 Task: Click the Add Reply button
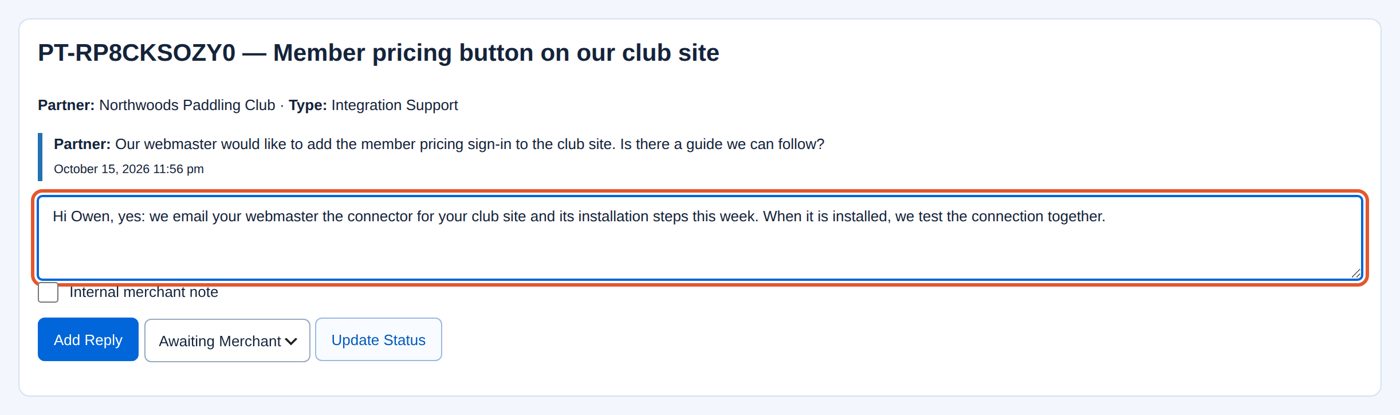click(88, 340)
